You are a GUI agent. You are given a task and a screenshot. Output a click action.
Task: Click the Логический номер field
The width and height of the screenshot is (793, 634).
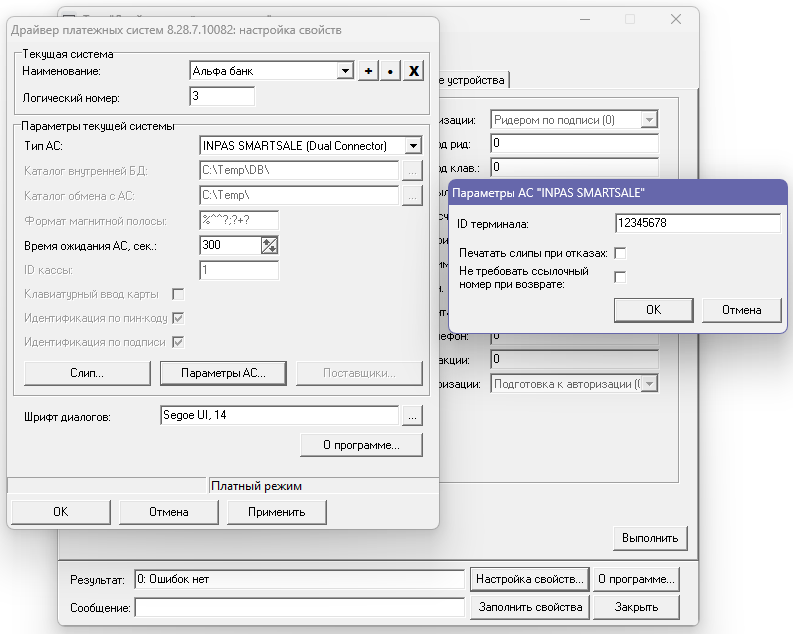222,96
